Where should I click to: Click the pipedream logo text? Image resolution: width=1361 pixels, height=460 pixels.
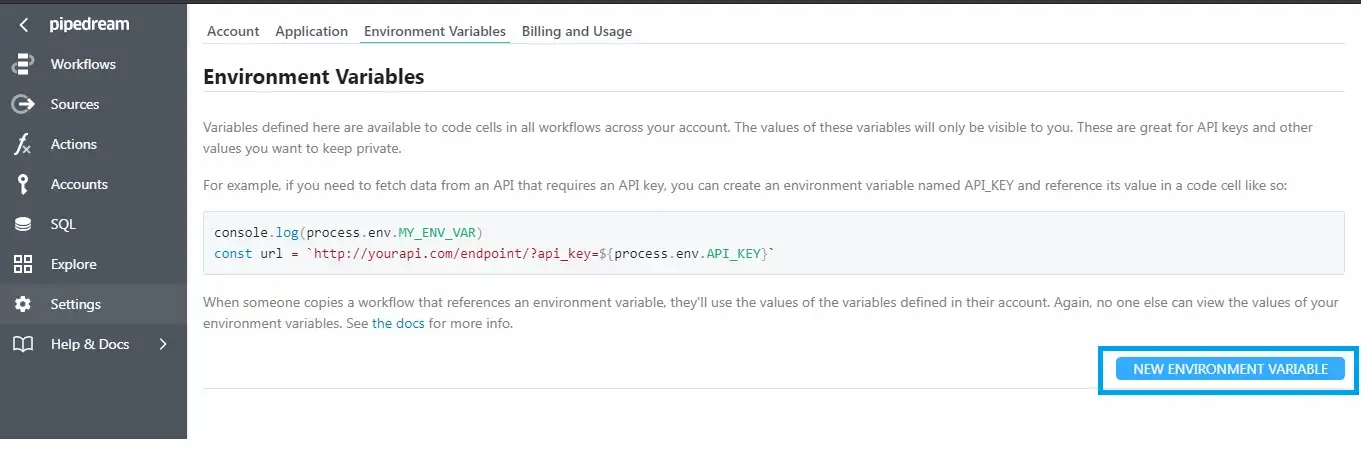(89, 25)
